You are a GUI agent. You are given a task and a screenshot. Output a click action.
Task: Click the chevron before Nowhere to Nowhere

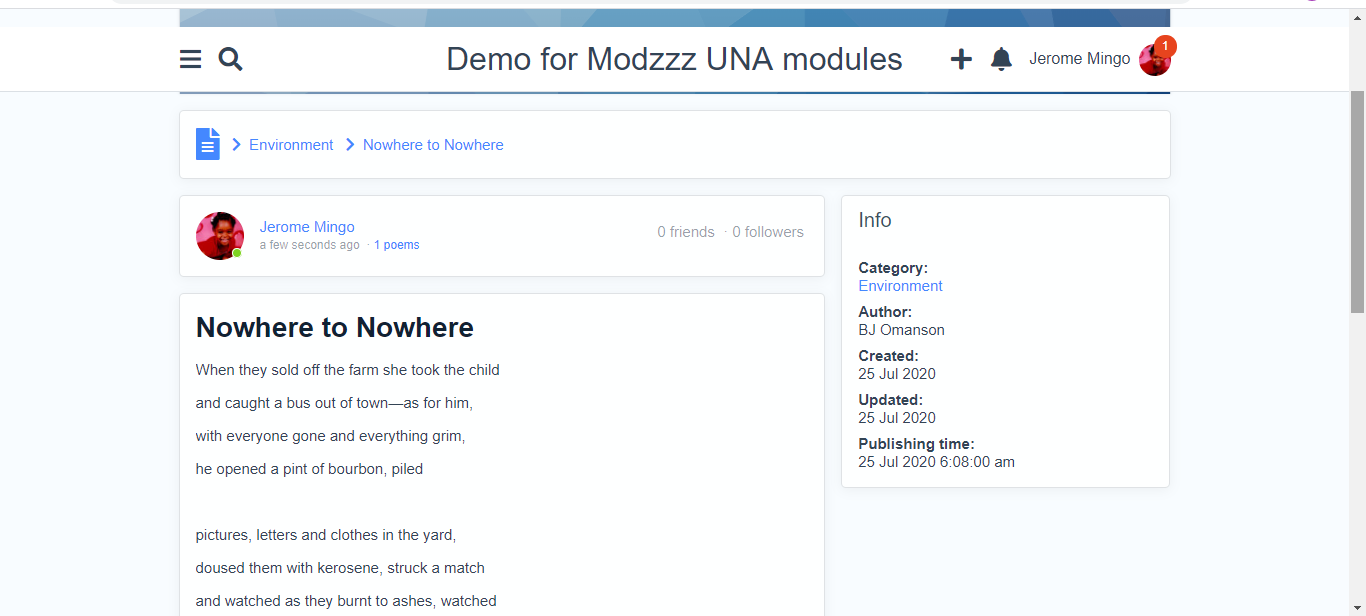pos(350,145)
